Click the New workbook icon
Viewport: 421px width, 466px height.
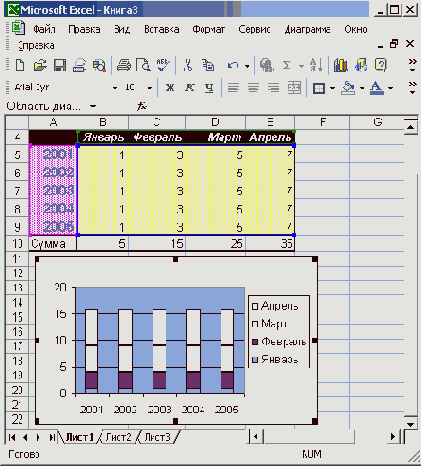coord(20,65)
